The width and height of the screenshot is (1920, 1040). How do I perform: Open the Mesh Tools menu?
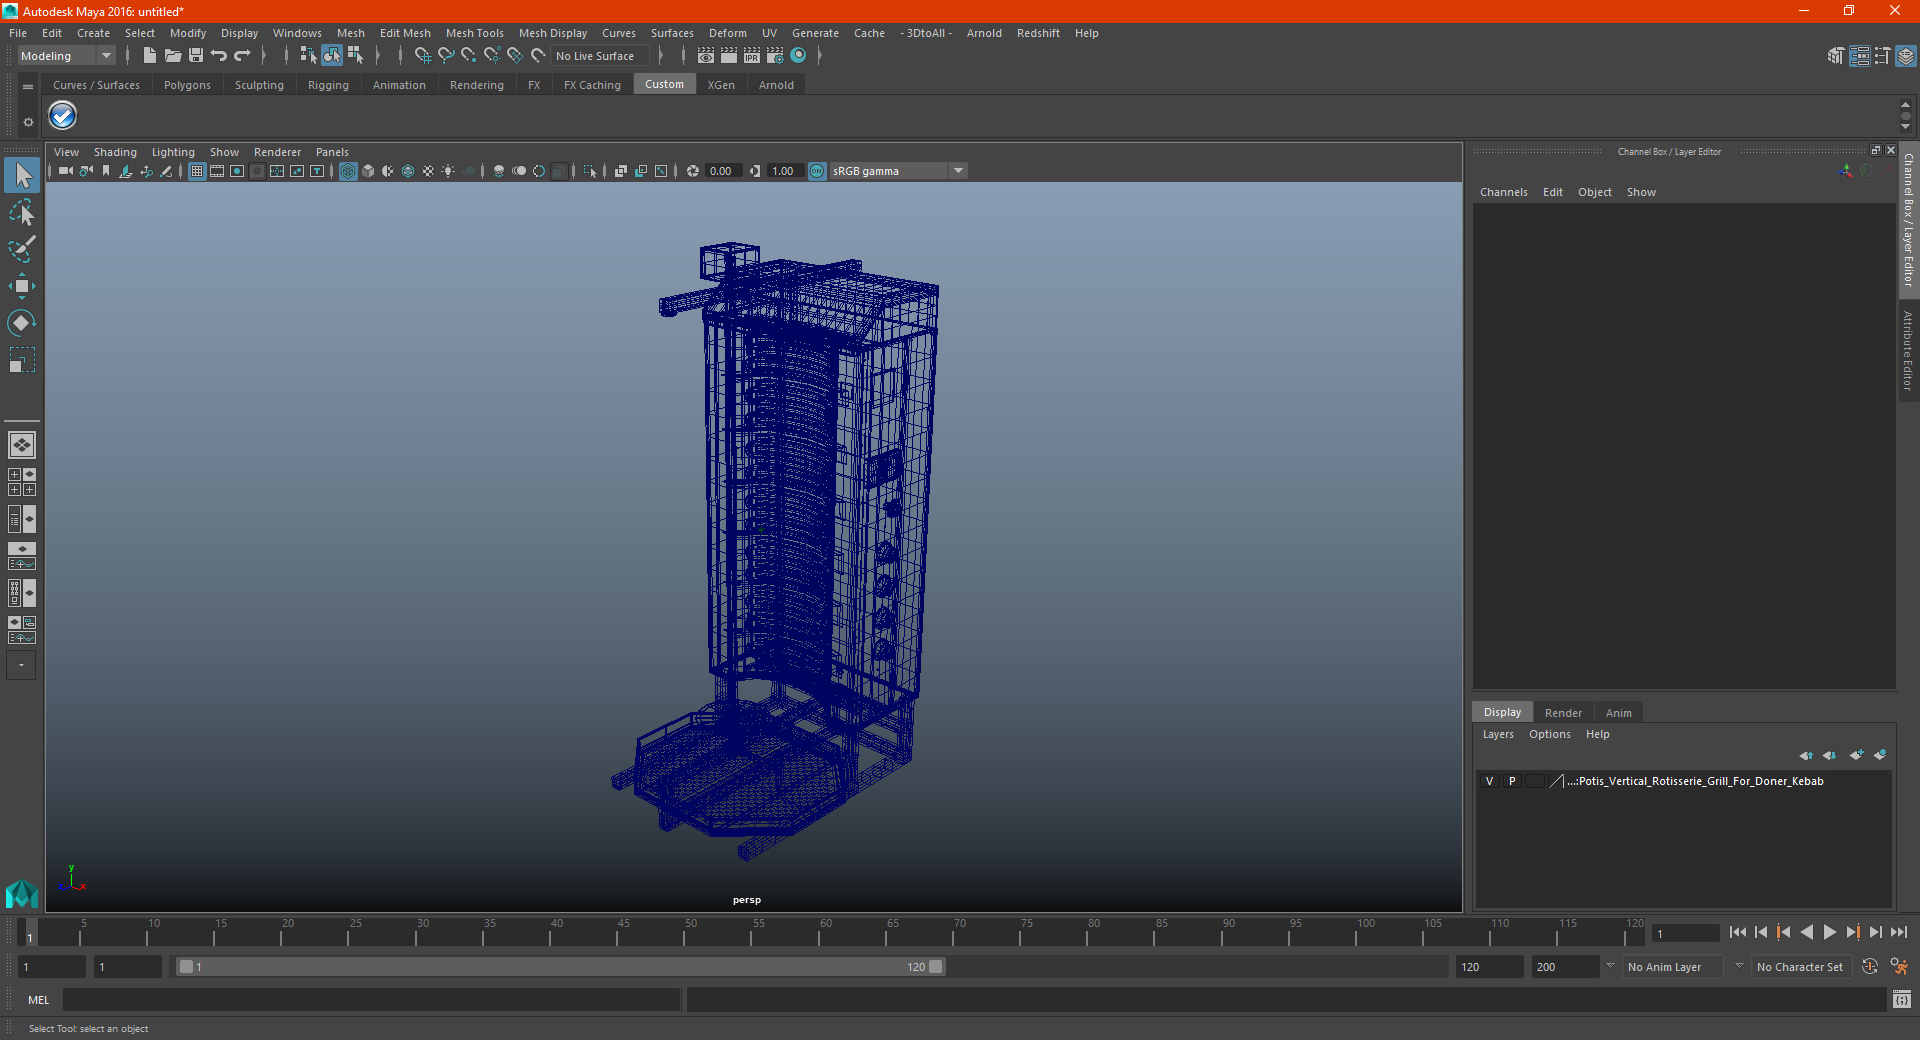click(475, 33)
